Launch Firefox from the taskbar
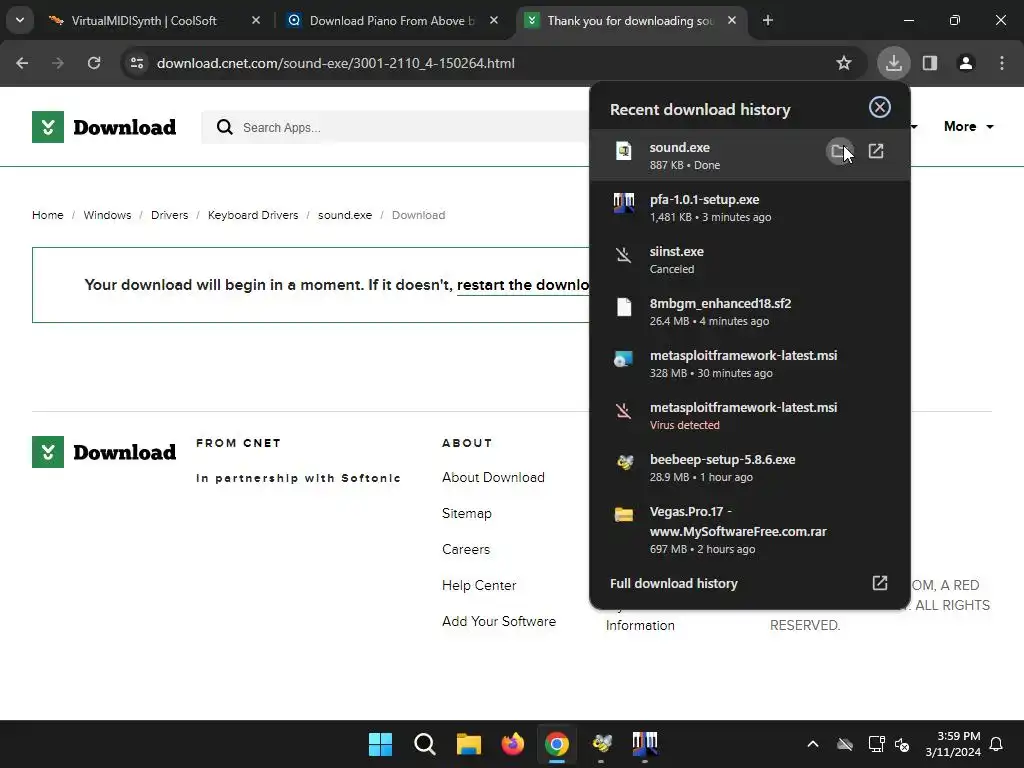The width and height of the screenshot is (1024, 768). pos(513,744)
